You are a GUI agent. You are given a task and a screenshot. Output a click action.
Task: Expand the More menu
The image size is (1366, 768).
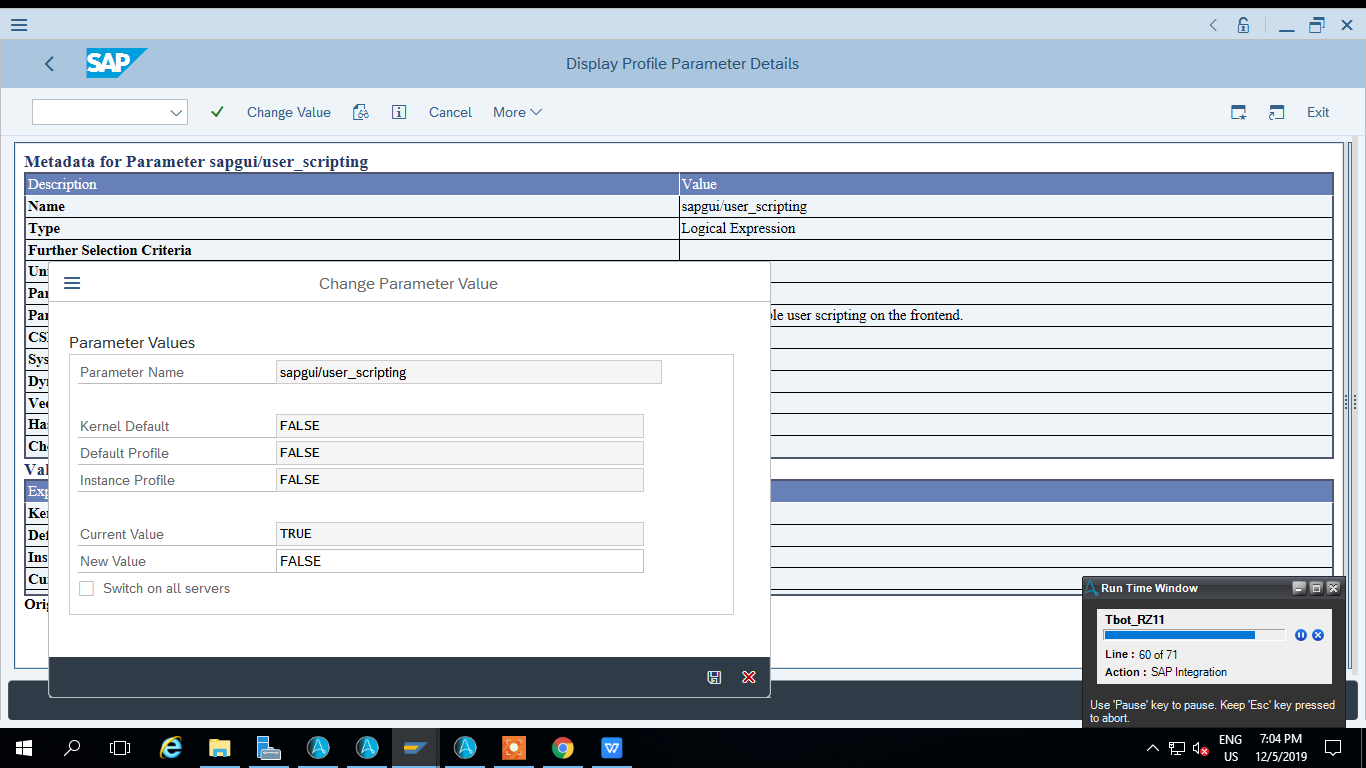517,112
